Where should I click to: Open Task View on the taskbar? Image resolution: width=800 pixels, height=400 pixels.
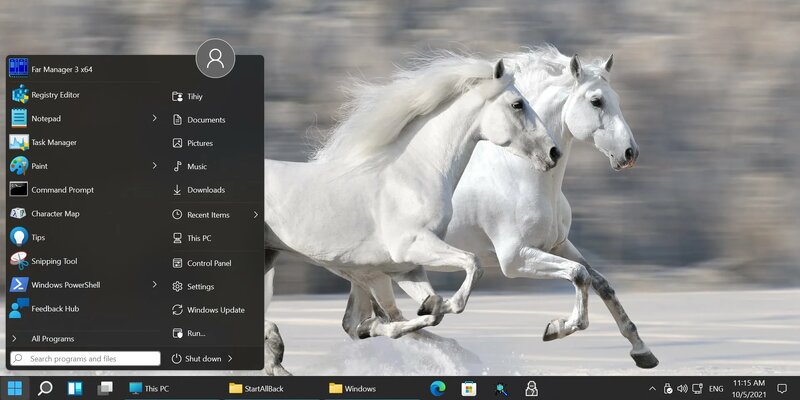(x=105, y=388)
